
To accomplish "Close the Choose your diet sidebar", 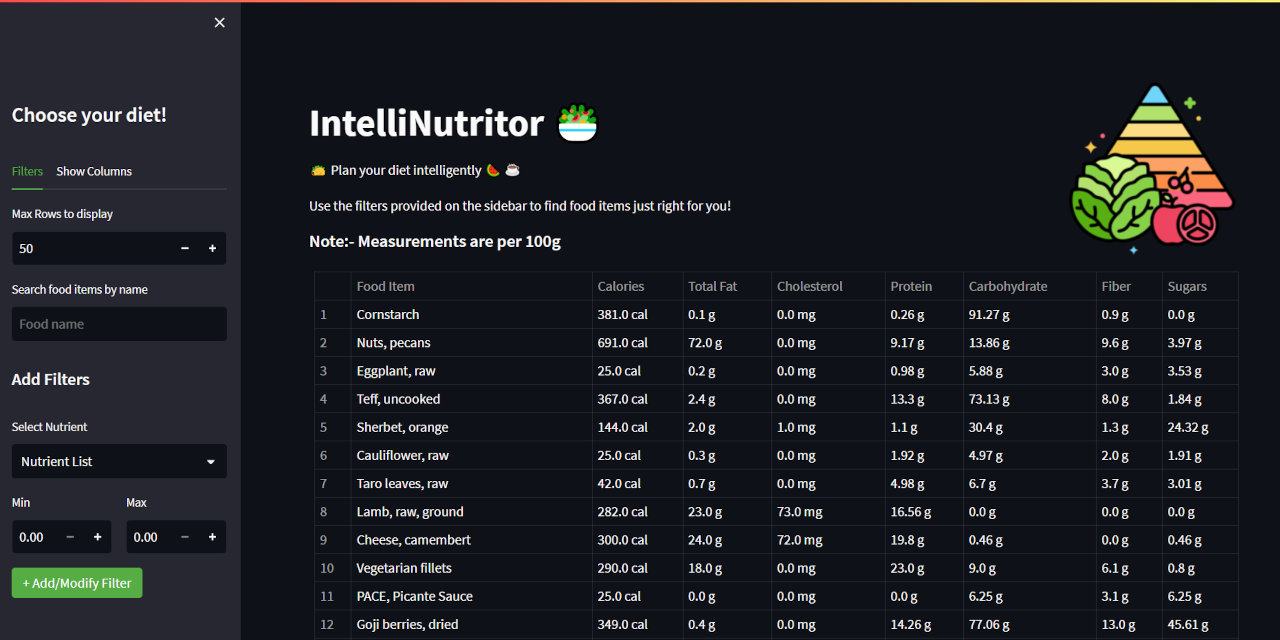I will (219, 22).
